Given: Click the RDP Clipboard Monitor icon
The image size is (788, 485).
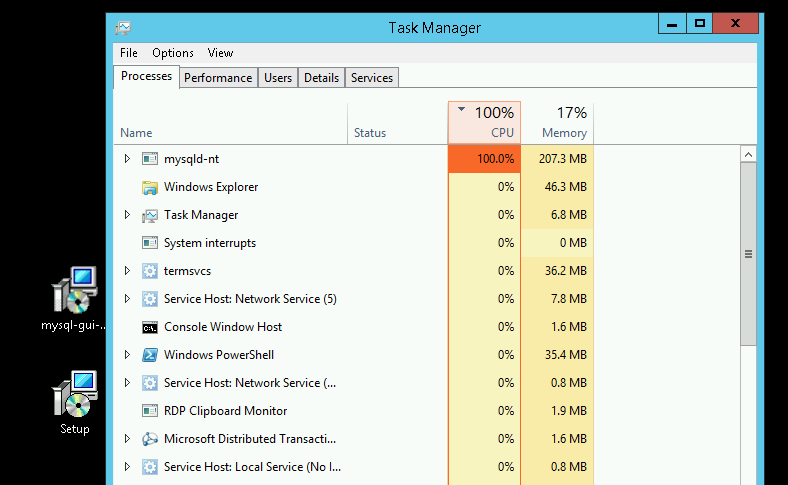Looking at the screenshot, I should (x=150, y=411).
